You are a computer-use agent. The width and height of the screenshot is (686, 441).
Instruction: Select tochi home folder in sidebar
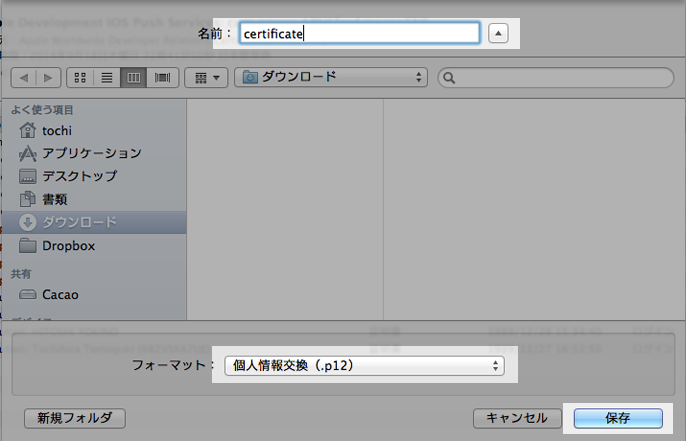pyautogui.click(x=94, y=130)
